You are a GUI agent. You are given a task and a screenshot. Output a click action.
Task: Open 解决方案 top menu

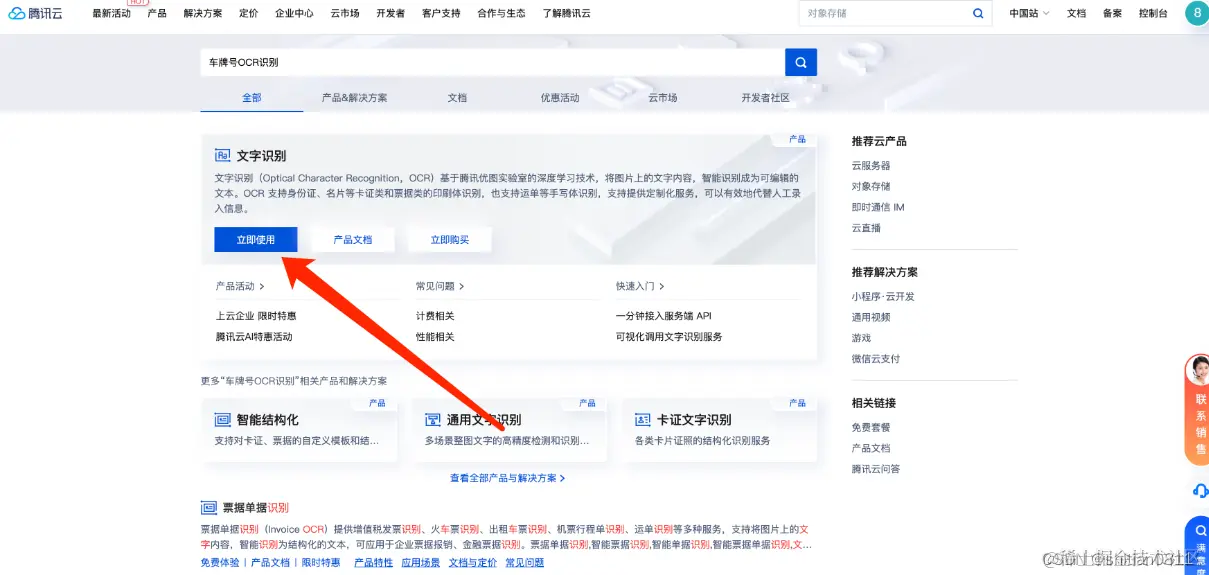[203, 13]
